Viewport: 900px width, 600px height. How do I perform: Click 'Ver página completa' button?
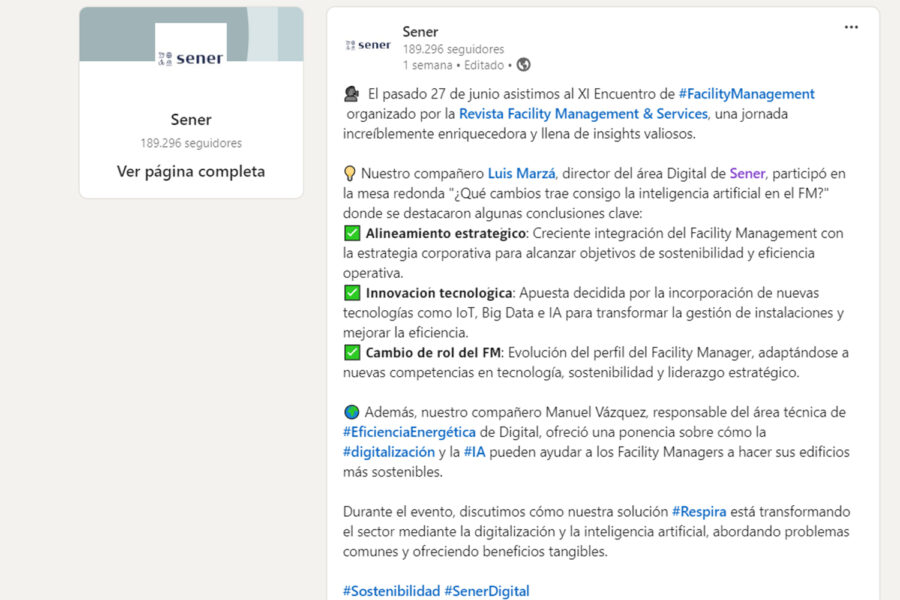191,171
